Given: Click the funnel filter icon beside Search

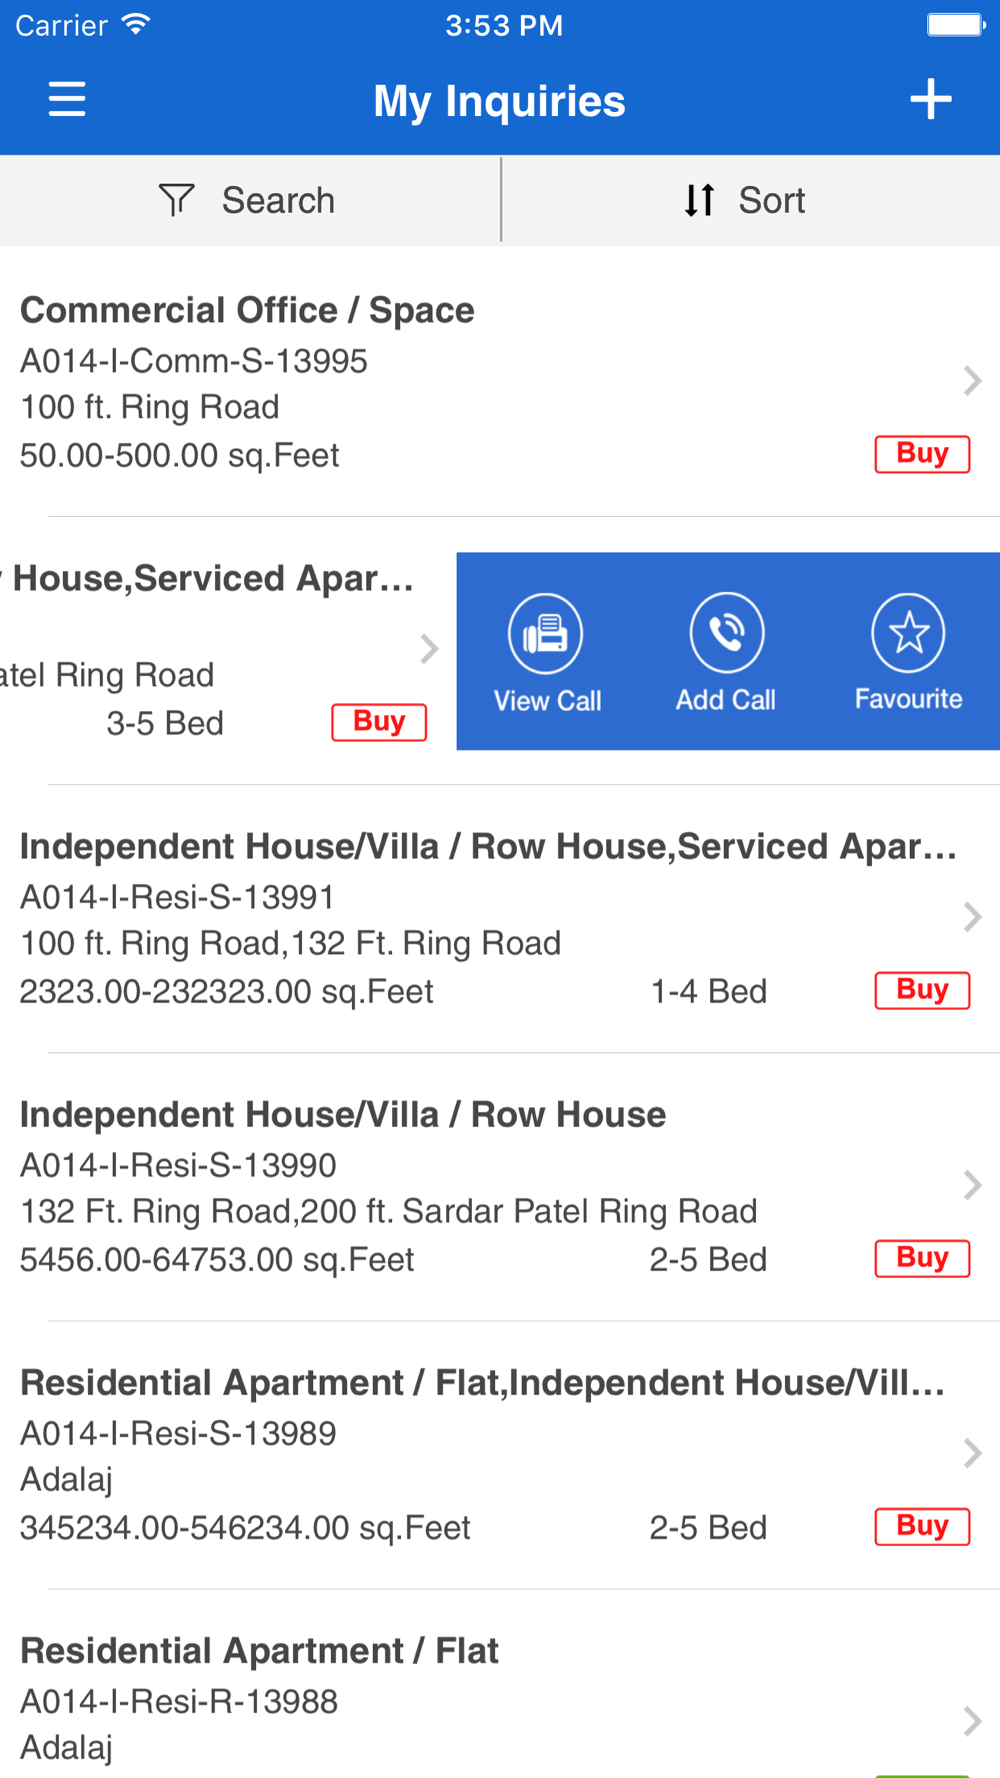Looking at the screenshot, I should click(x=176, y=200).
